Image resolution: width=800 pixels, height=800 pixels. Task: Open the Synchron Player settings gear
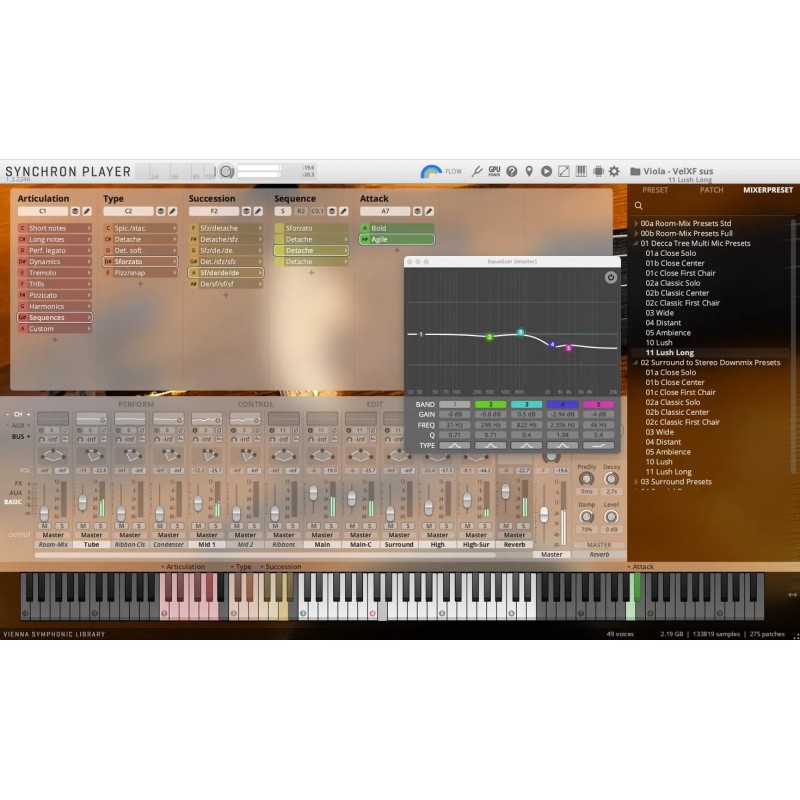615,171
